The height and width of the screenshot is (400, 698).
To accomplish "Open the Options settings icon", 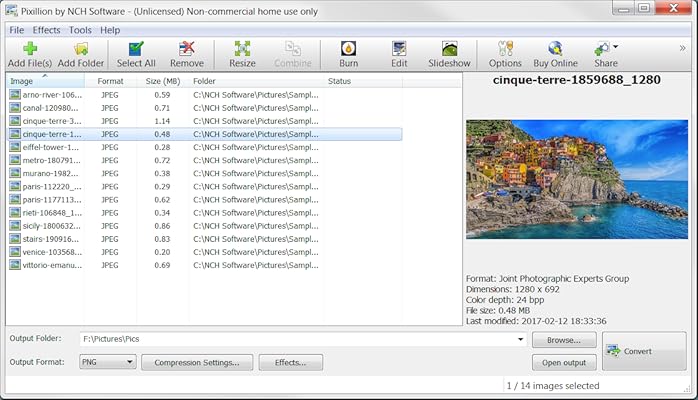I will coord(505,48).
